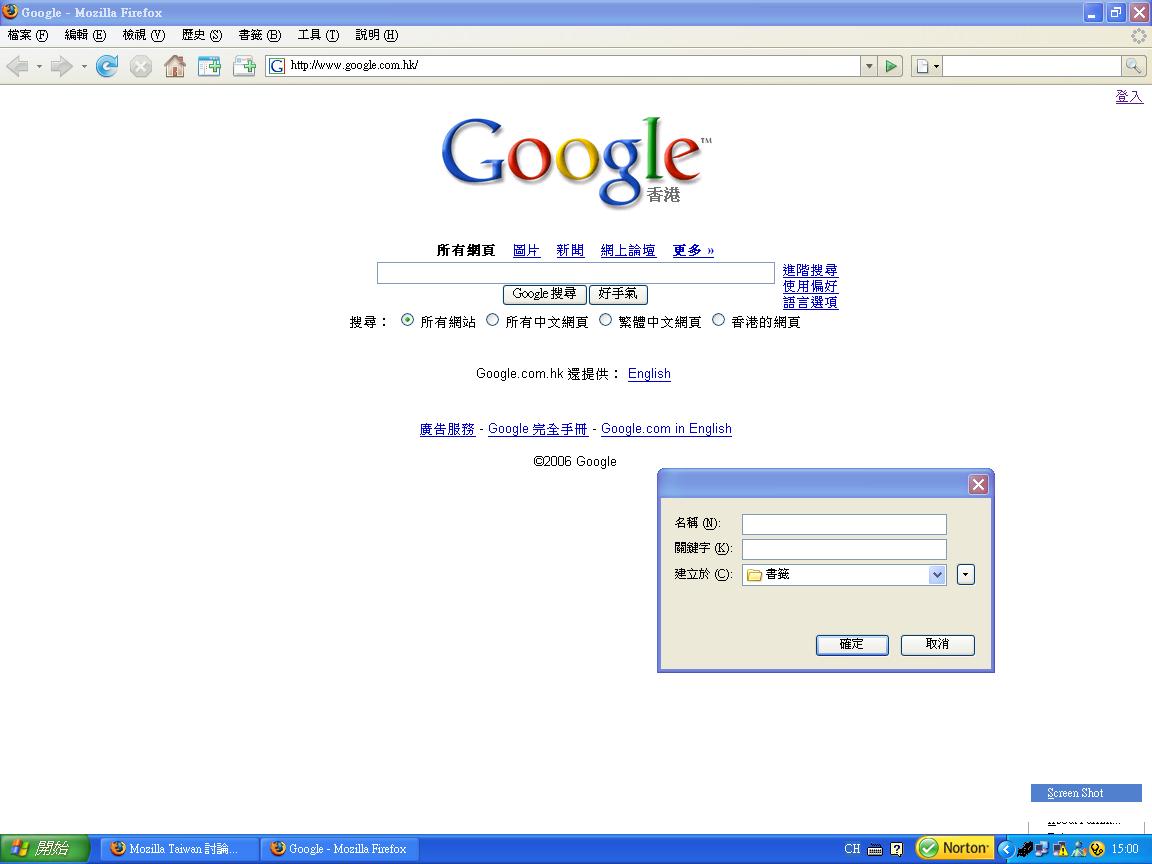
Task: Open the 使用偏好 preferences link
Action: tap(810, 287)
